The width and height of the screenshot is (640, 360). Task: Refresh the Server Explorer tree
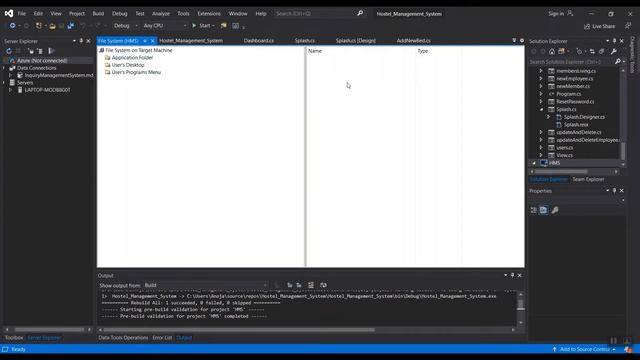pyautogui.click(x=9, y=51)
